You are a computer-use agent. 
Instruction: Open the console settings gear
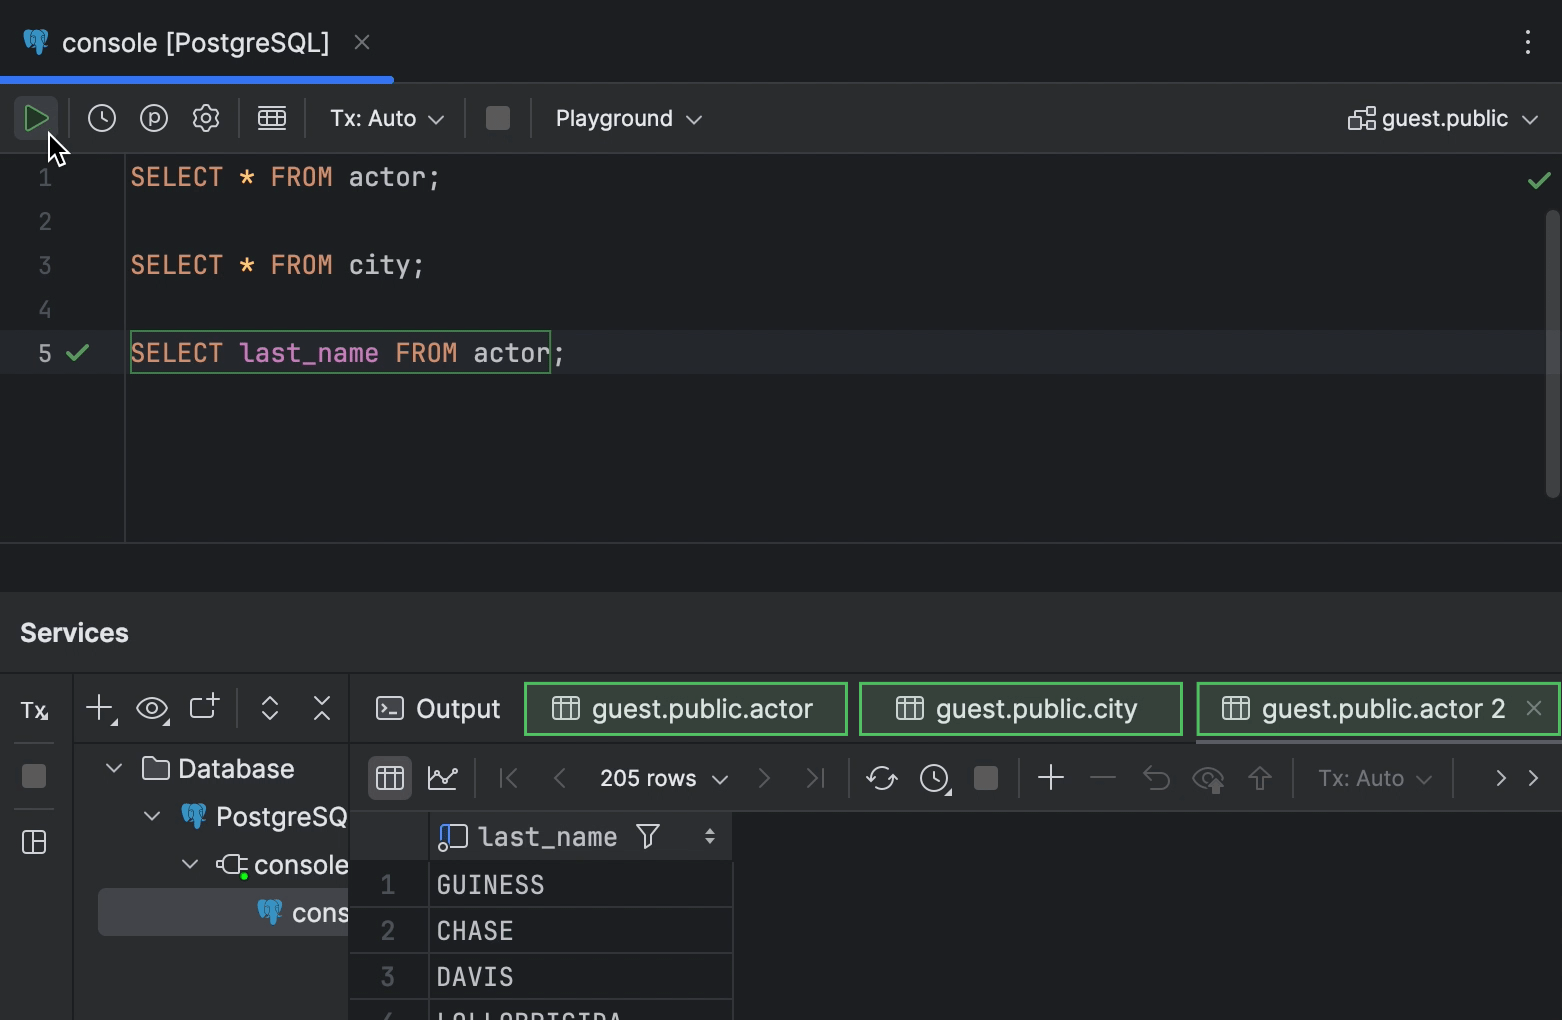tap(205, 117)
